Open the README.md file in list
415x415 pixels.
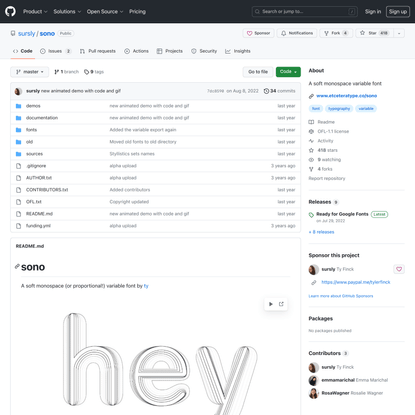[x=39, y=214]
